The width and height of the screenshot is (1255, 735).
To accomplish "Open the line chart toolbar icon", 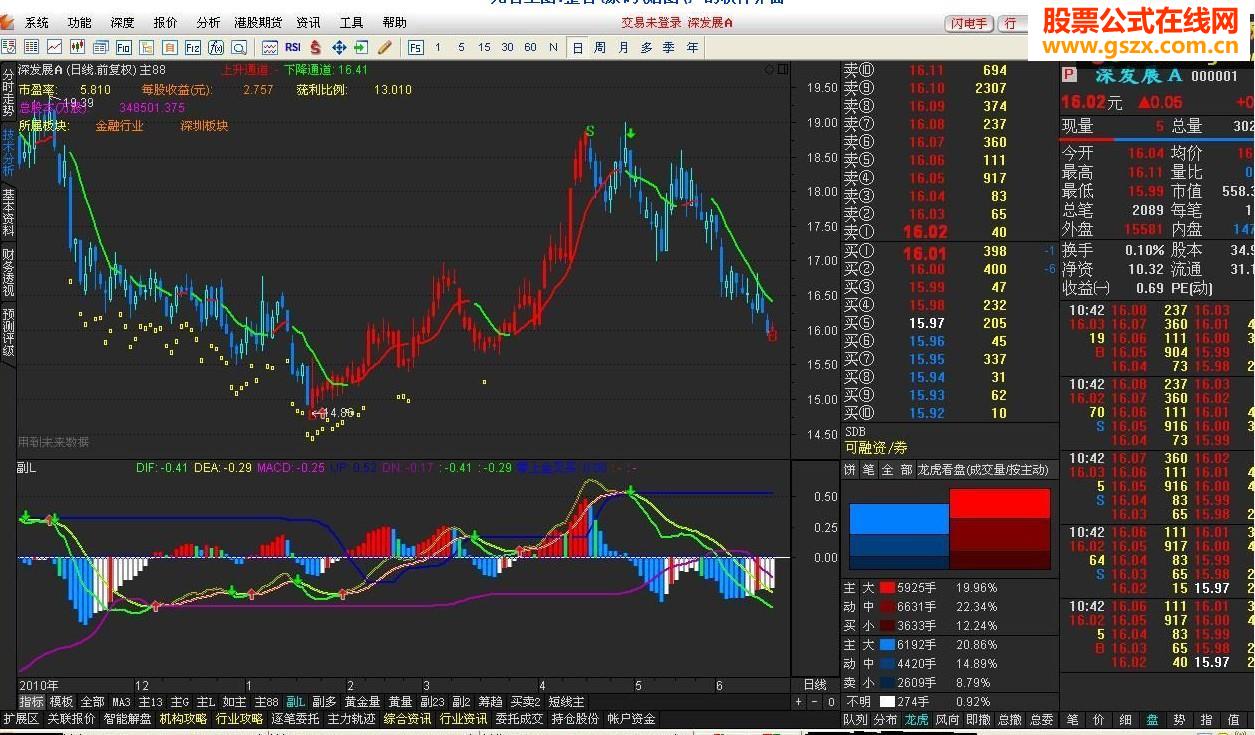I will [x=55, y=47].
